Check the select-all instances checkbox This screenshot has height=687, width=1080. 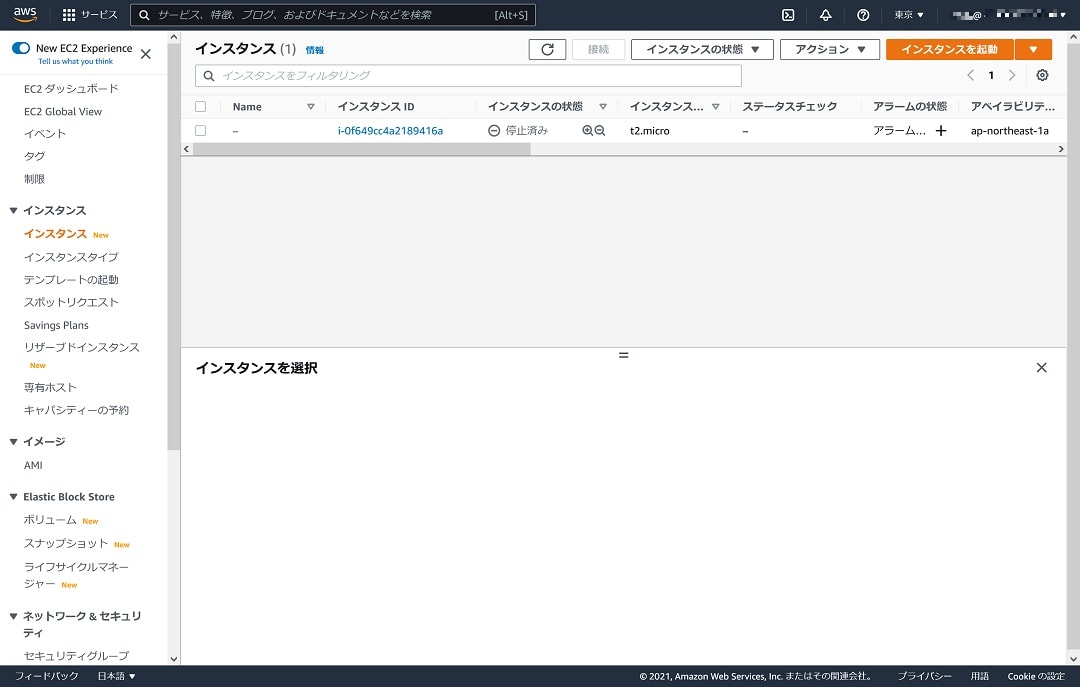[x=200, y=107]
